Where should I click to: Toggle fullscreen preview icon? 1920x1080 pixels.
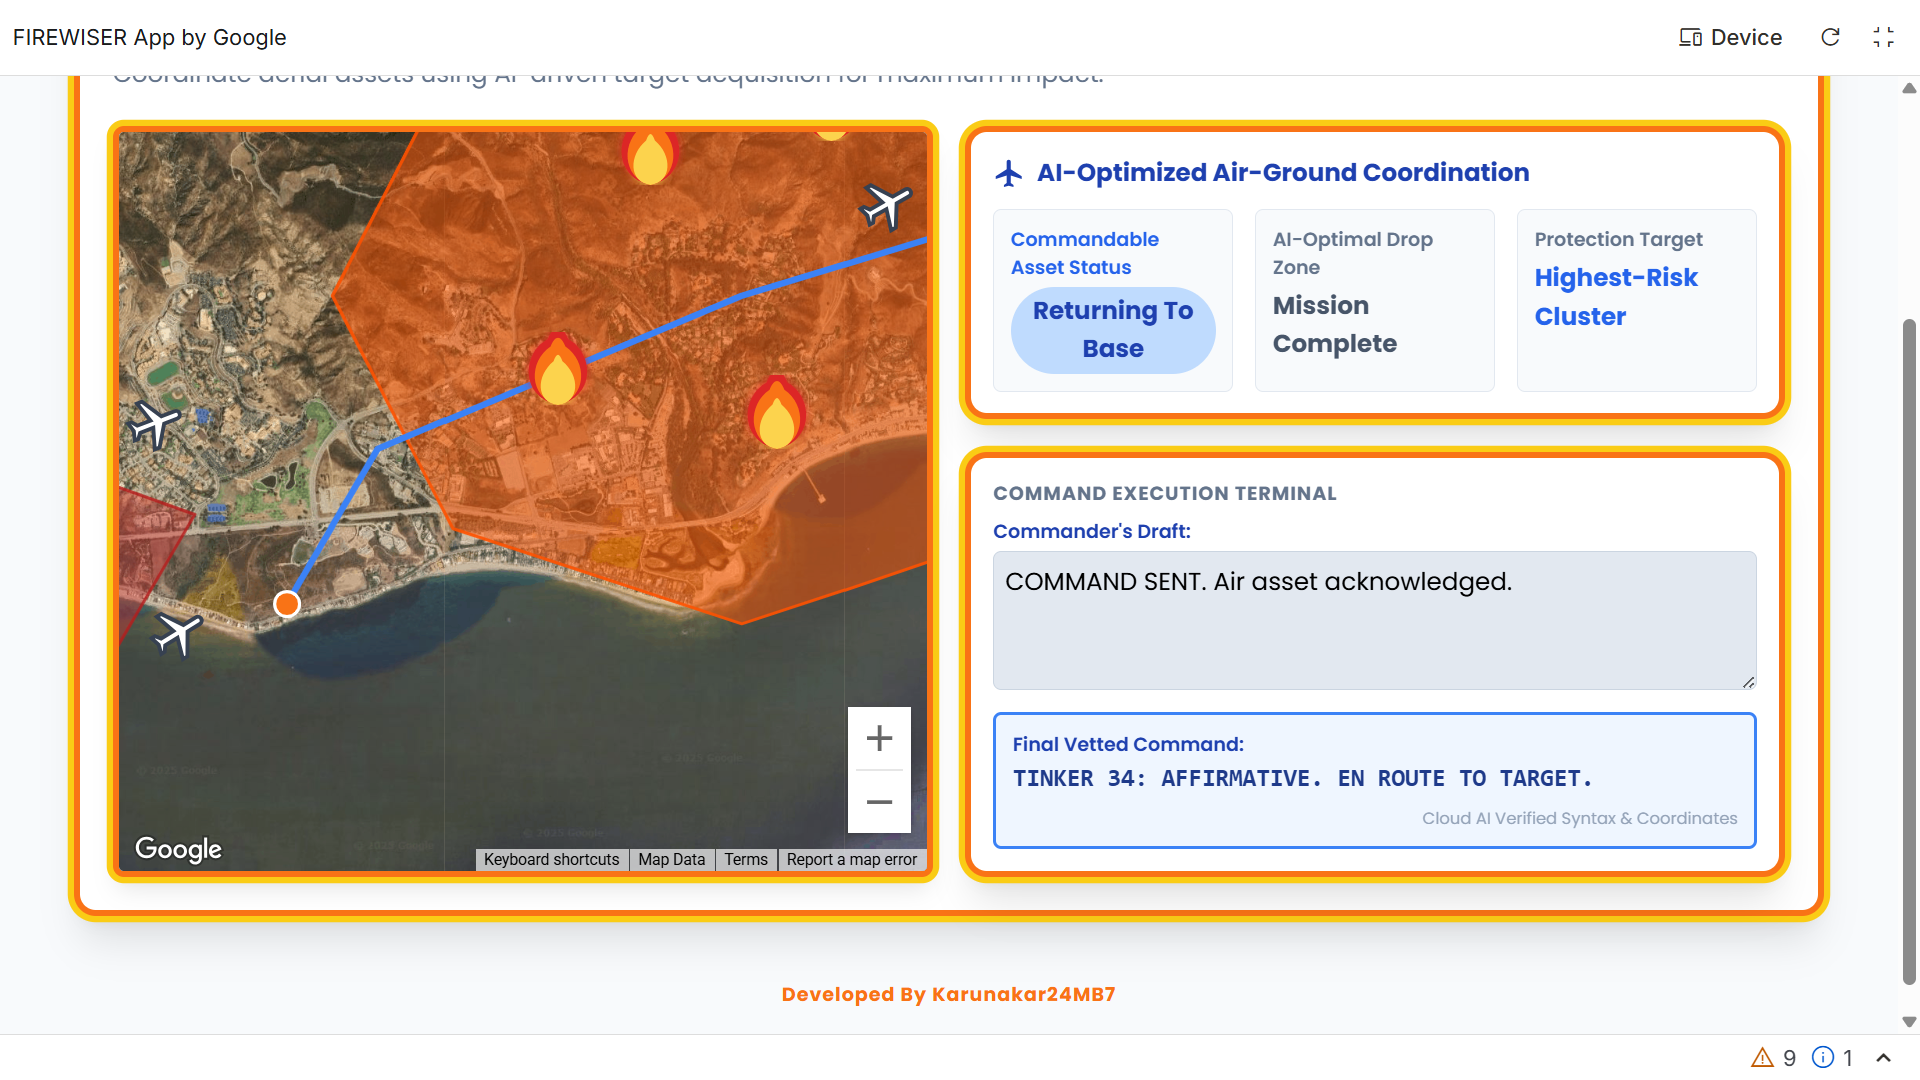click(x=1883, y=37)
